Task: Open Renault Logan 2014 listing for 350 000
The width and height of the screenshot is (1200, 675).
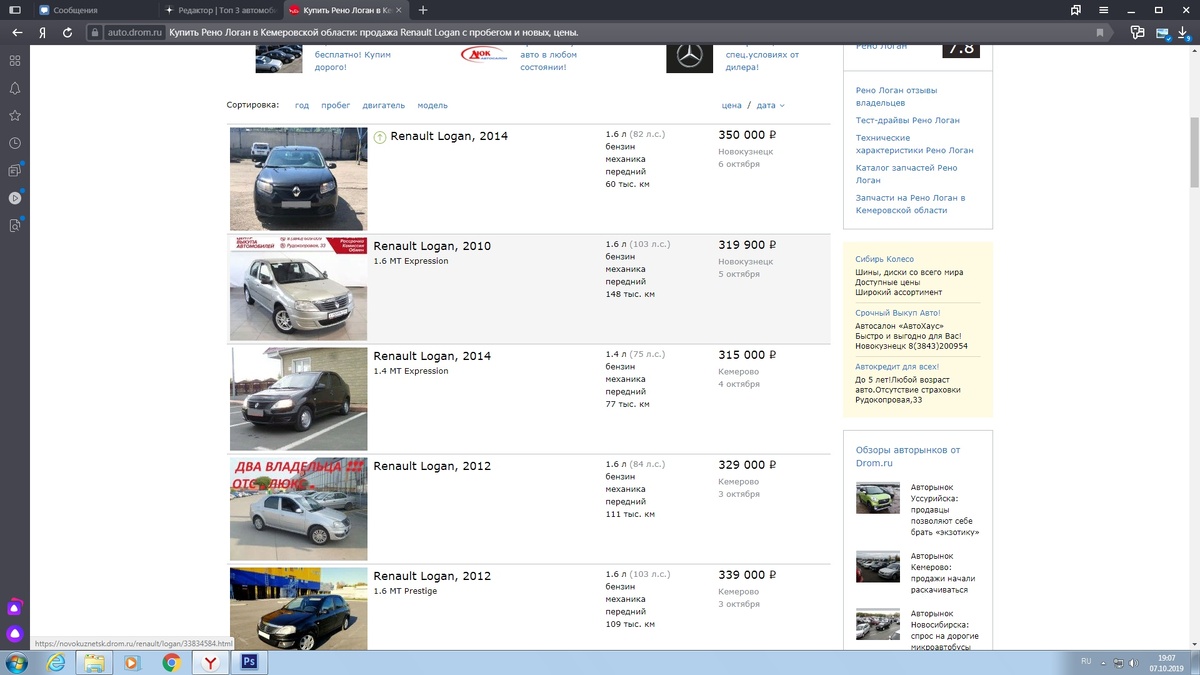Action: pyautogui.click(x=449, y=136)
